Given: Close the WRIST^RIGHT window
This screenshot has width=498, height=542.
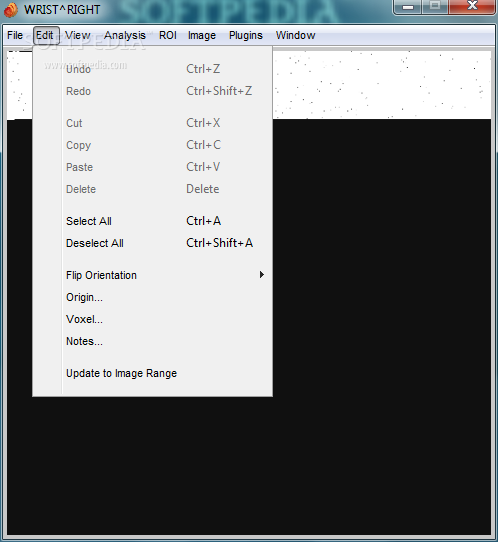Looking at the screenshot, I should (472, 7).
